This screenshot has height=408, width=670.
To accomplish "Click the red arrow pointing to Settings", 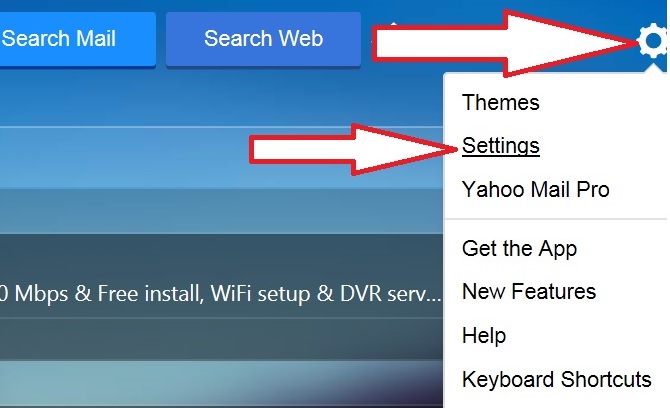I will [353, 150].
